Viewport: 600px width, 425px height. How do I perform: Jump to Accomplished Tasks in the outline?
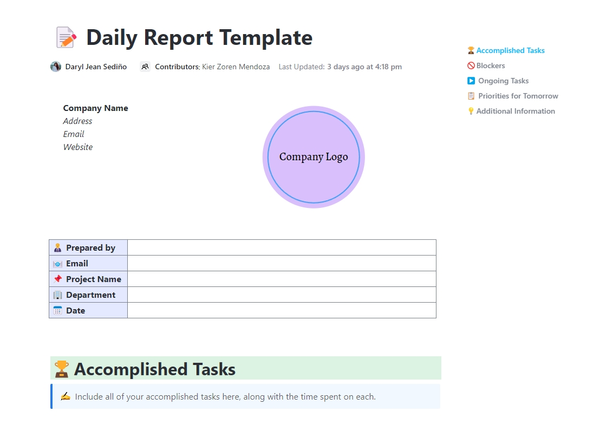[x=510, y=50]
